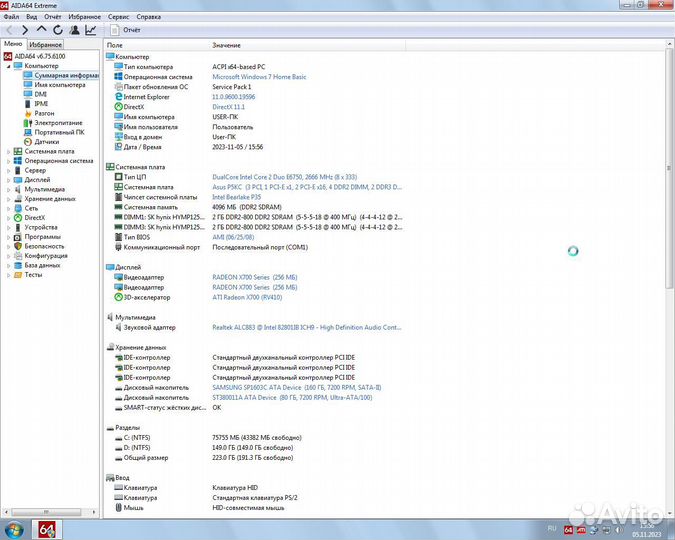
Task: Open the Отчёт menu in the menu bar
Action: (x=53, y=17)
